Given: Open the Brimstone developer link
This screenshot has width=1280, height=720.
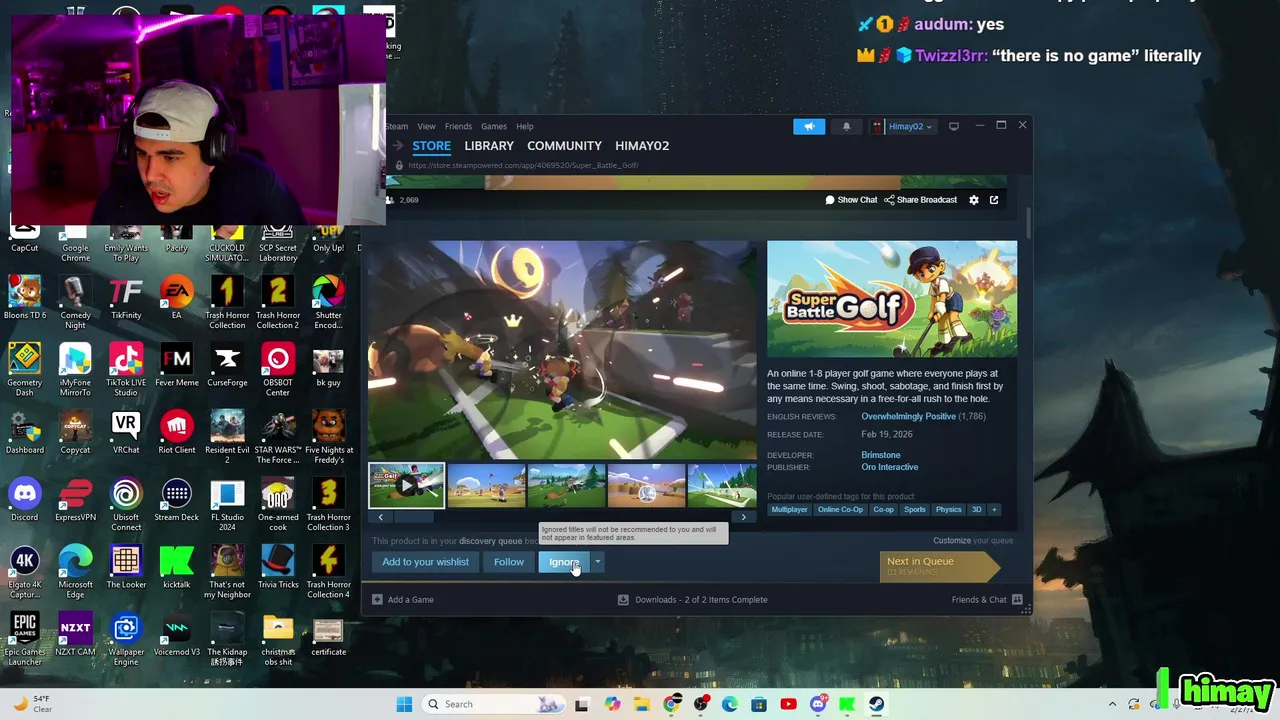Looking at the screenshot, I should tap(881, 455).
